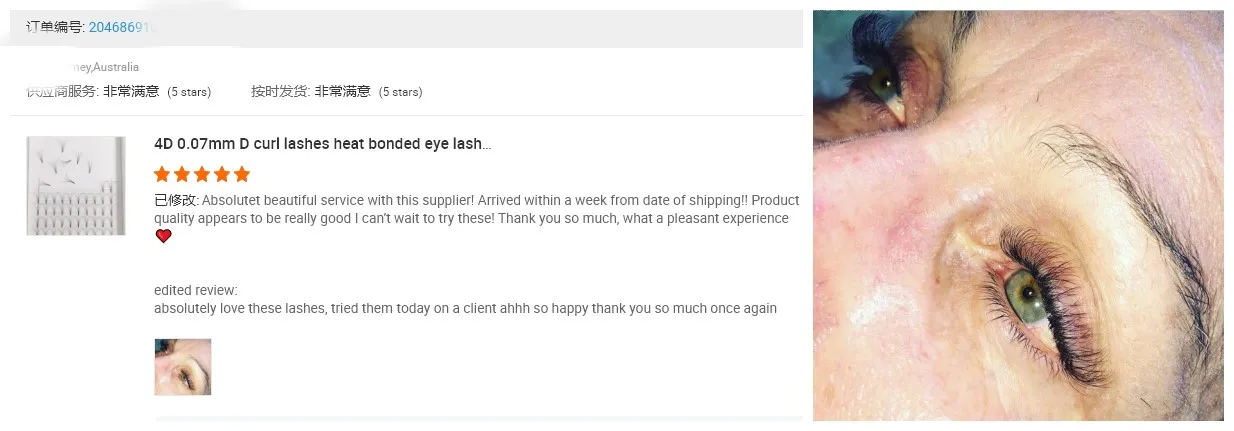The image size is (1234, 431).
Task: Open the 4D 0.07mm D curl lashes title
Action: tap(322, 144)
